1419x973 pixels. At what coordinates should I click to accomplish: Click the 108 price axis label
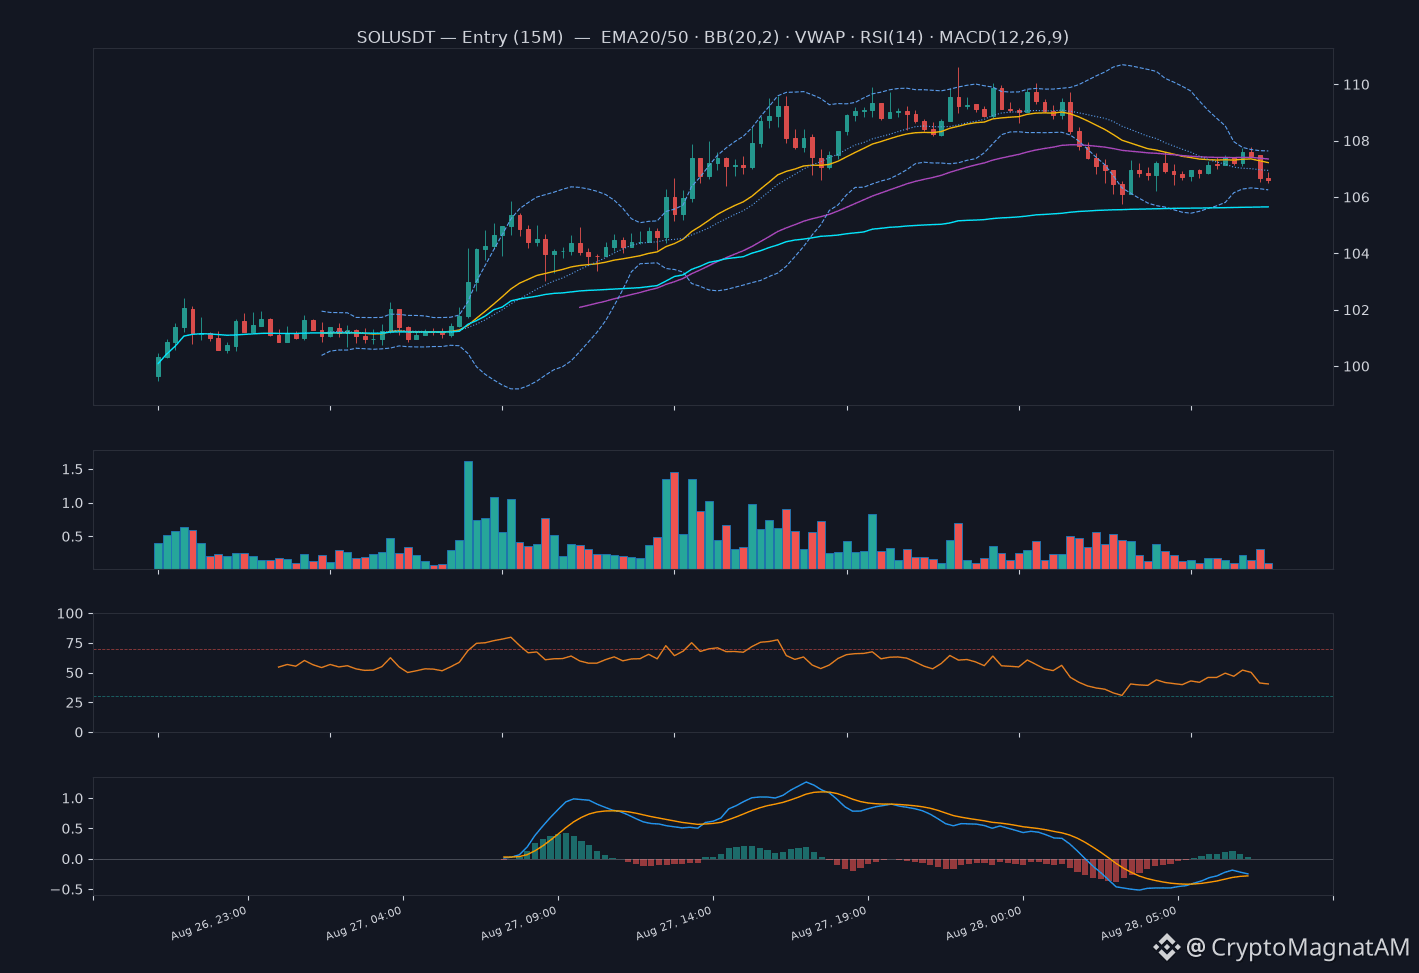point(1356,141)
